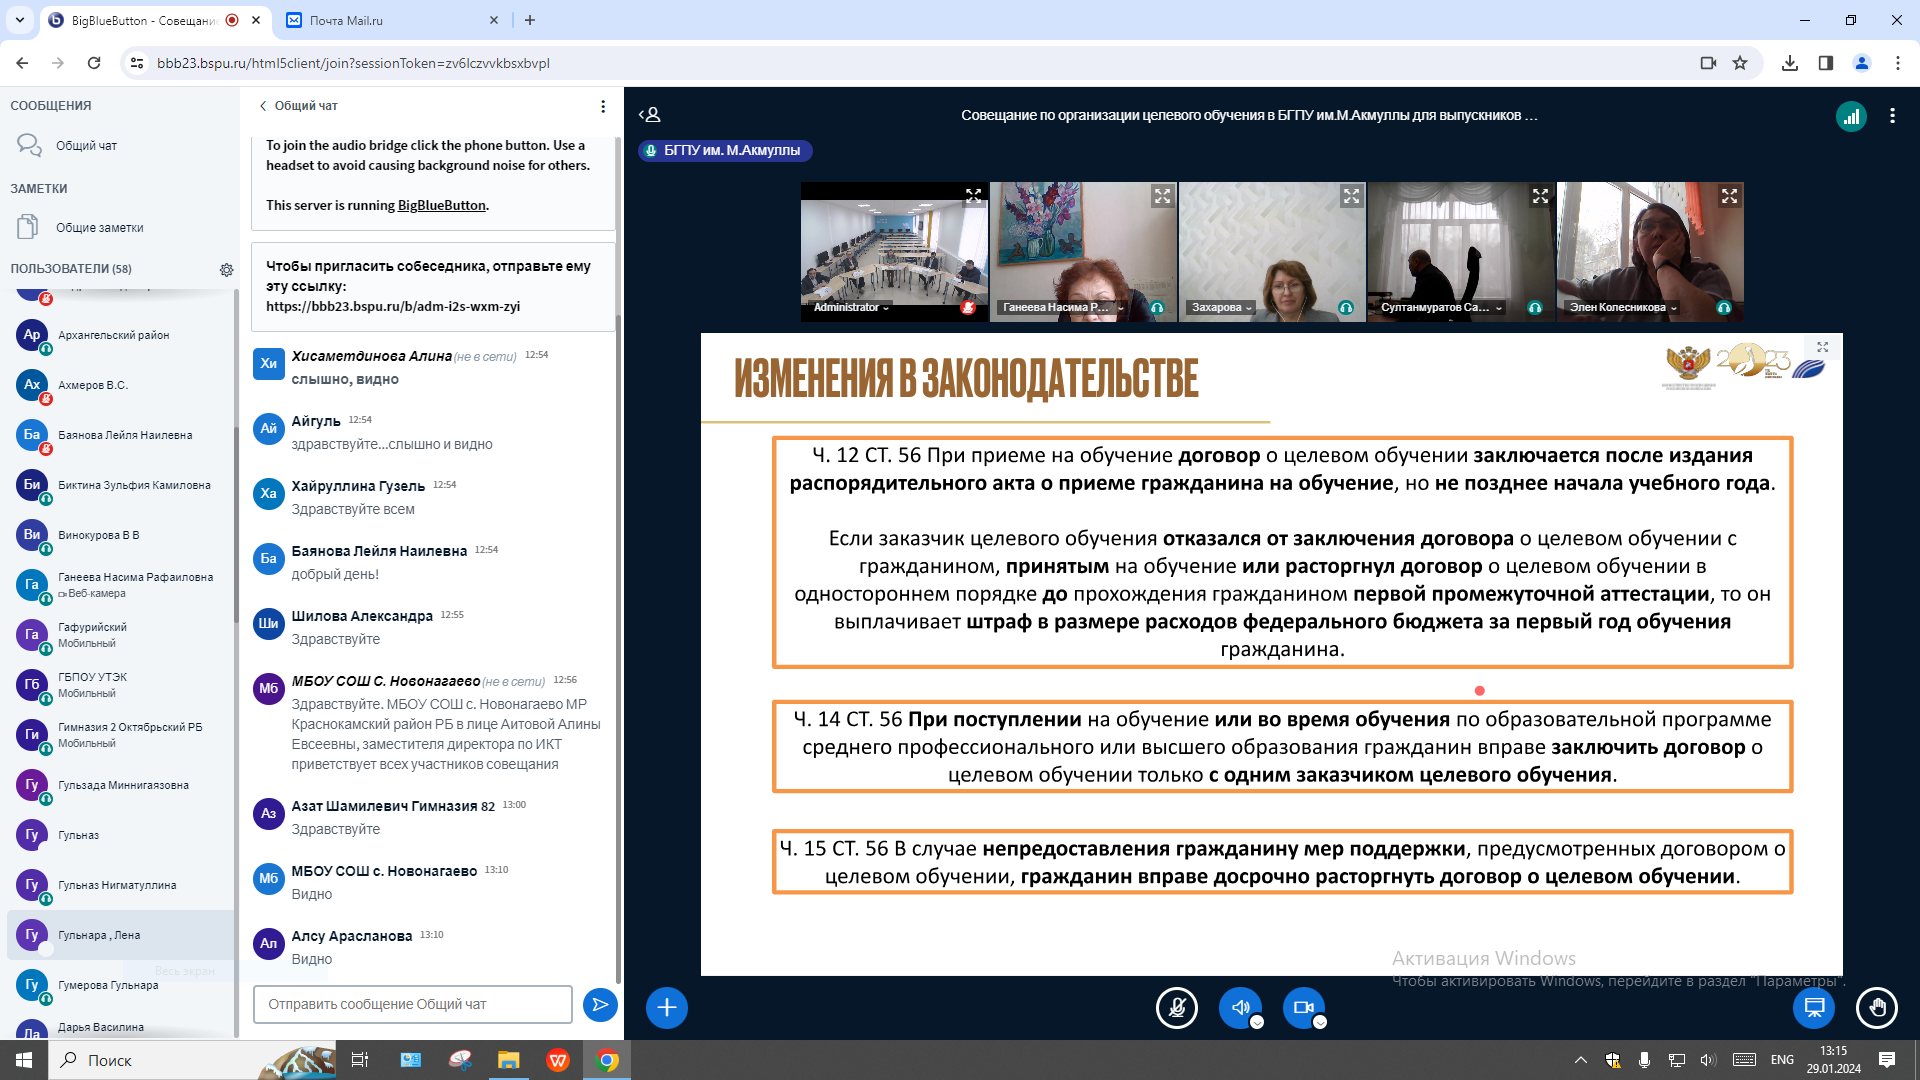Image resolution: width=1920 pixels, height=1080 pixels.
Task: Open the Общие заметки shared notes
Action: coord(99,228)
